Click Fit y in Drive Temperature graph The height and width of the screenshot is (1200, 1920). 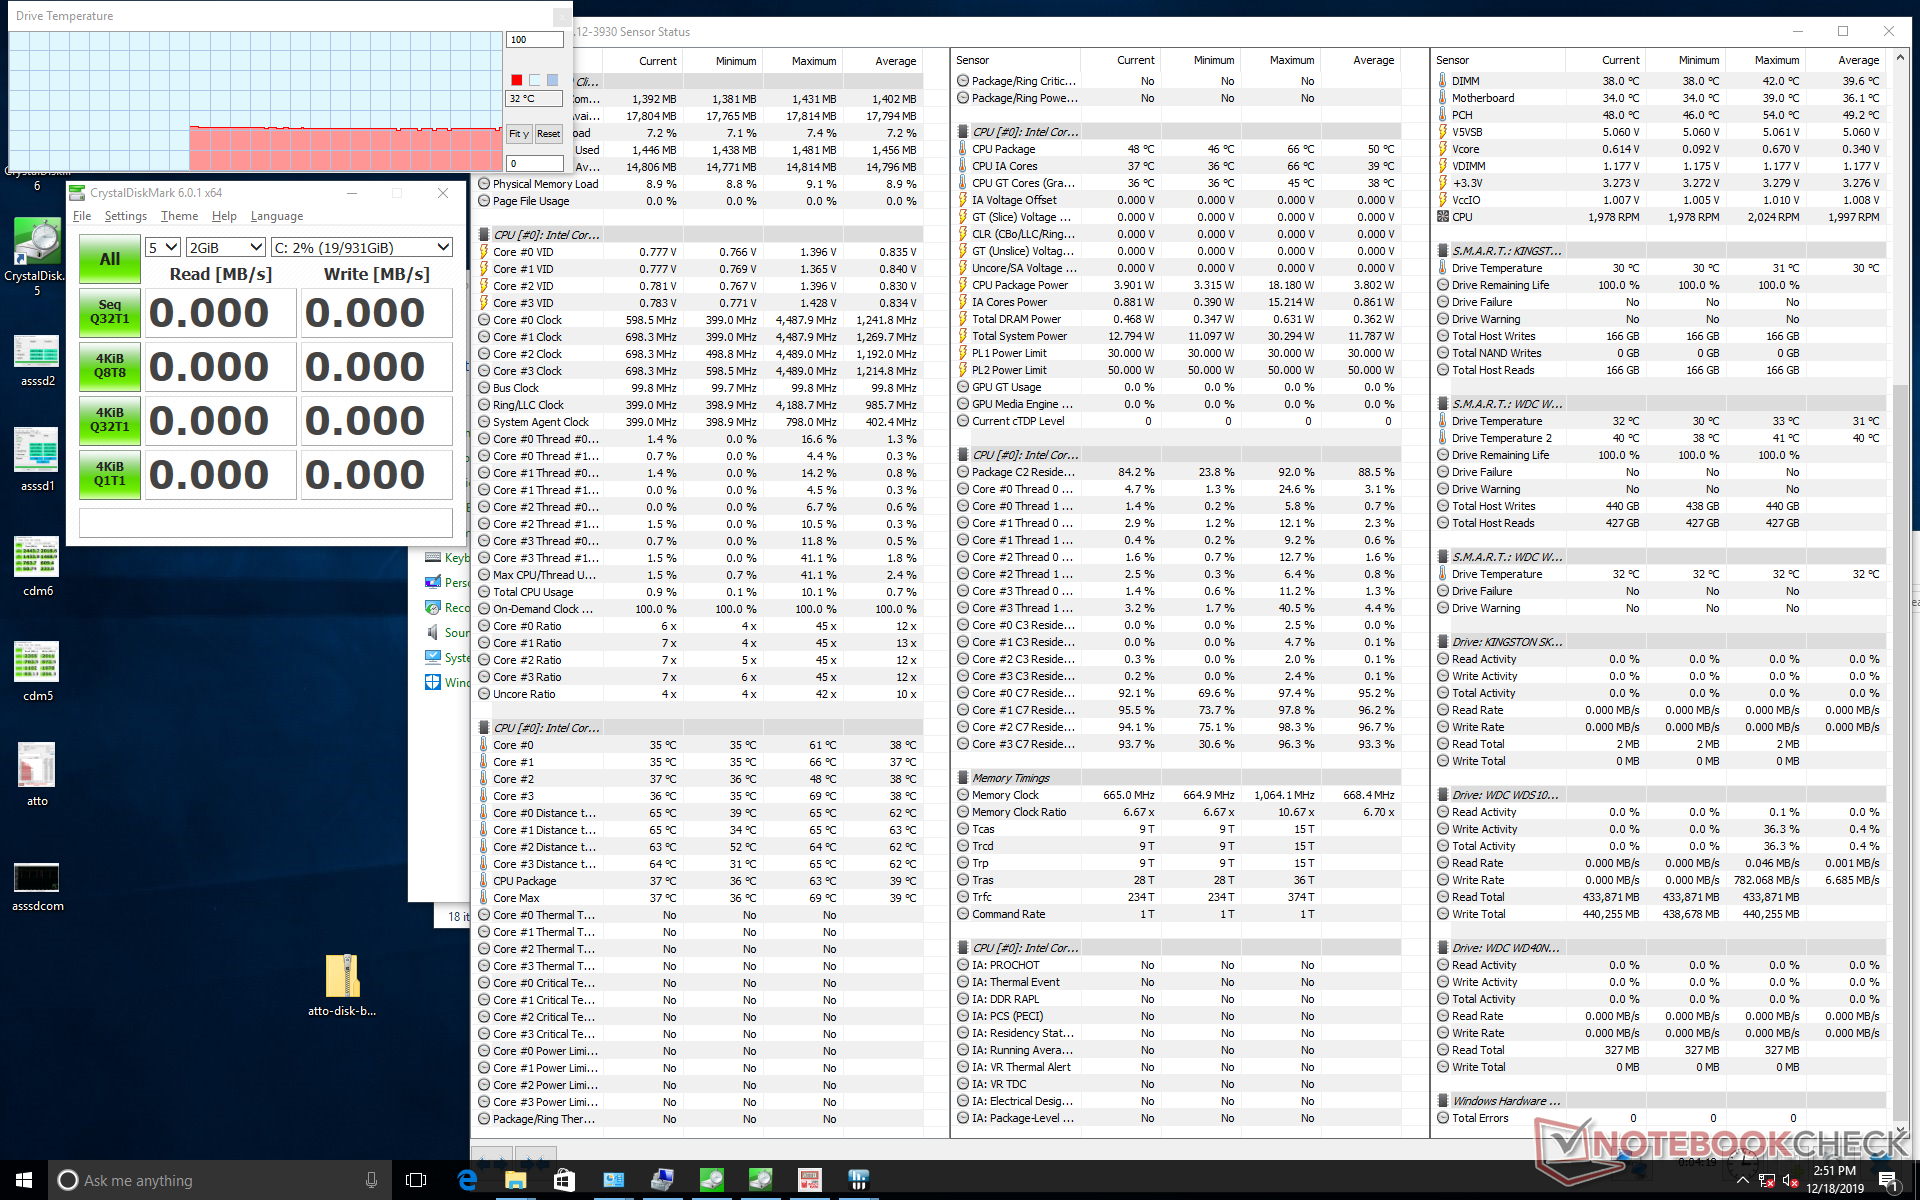[x=519, y=134]
